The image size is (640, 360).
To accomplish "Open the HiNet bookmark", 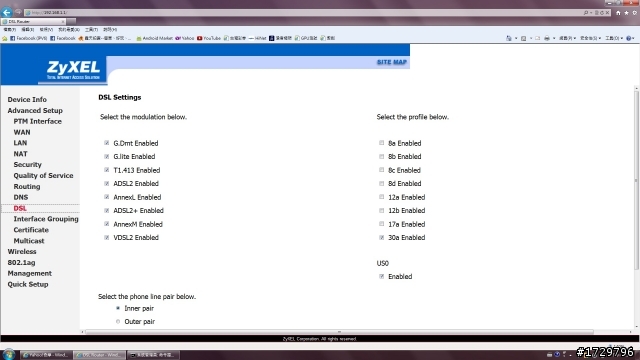I will tap(257, 38).
